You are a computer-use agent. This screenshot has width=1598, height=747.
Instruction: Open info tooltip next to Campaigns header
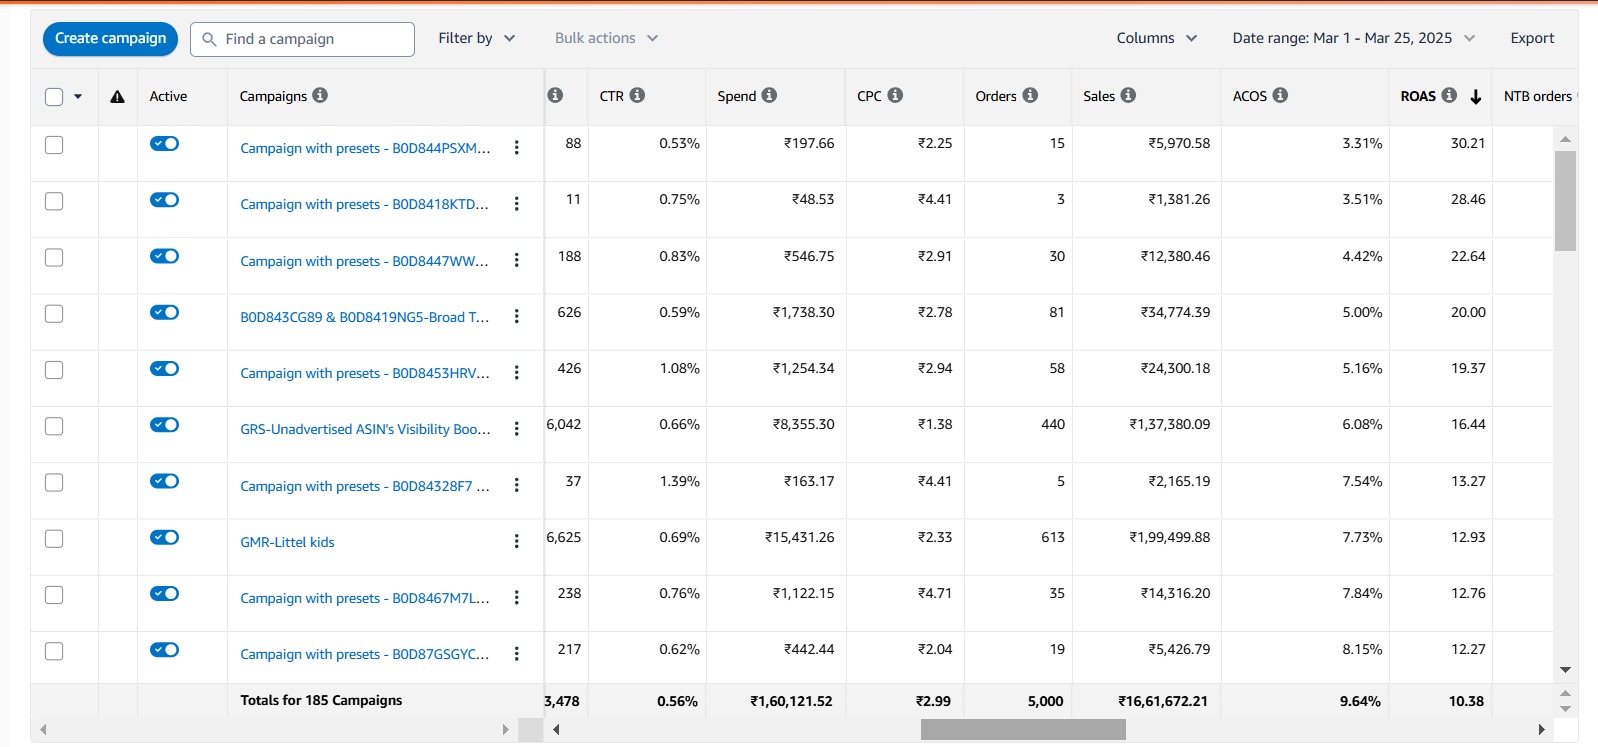click(320, 95)
